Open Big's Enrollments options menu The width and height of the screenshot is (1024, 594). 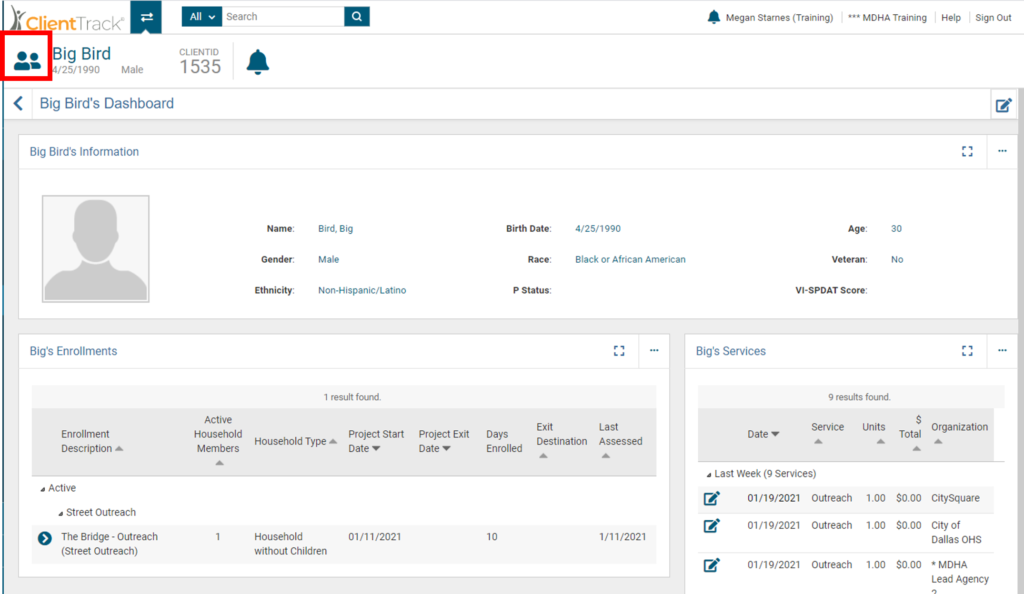(x=654, y=351)
